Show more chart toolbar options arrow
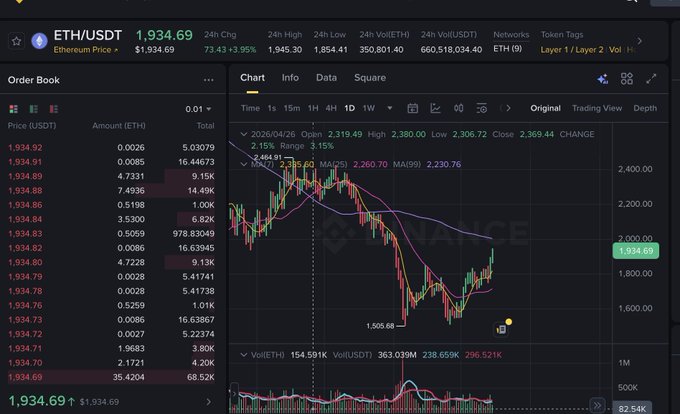Screen dimensions: 680x414 [508, 108]
